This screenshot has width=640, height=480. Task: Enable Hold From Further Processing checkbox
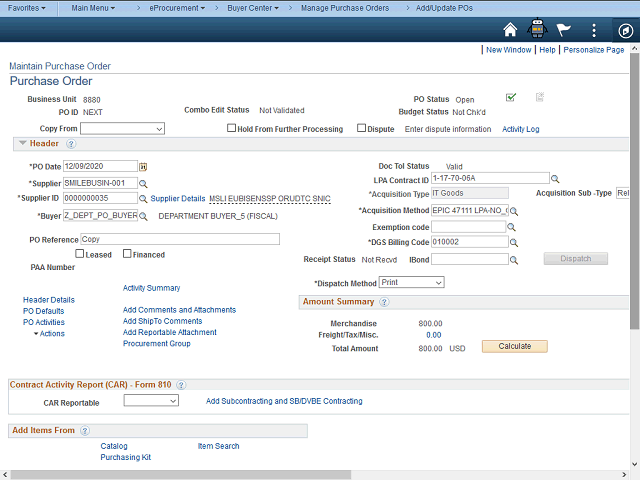pyautogui.click(x=232, y=129)
